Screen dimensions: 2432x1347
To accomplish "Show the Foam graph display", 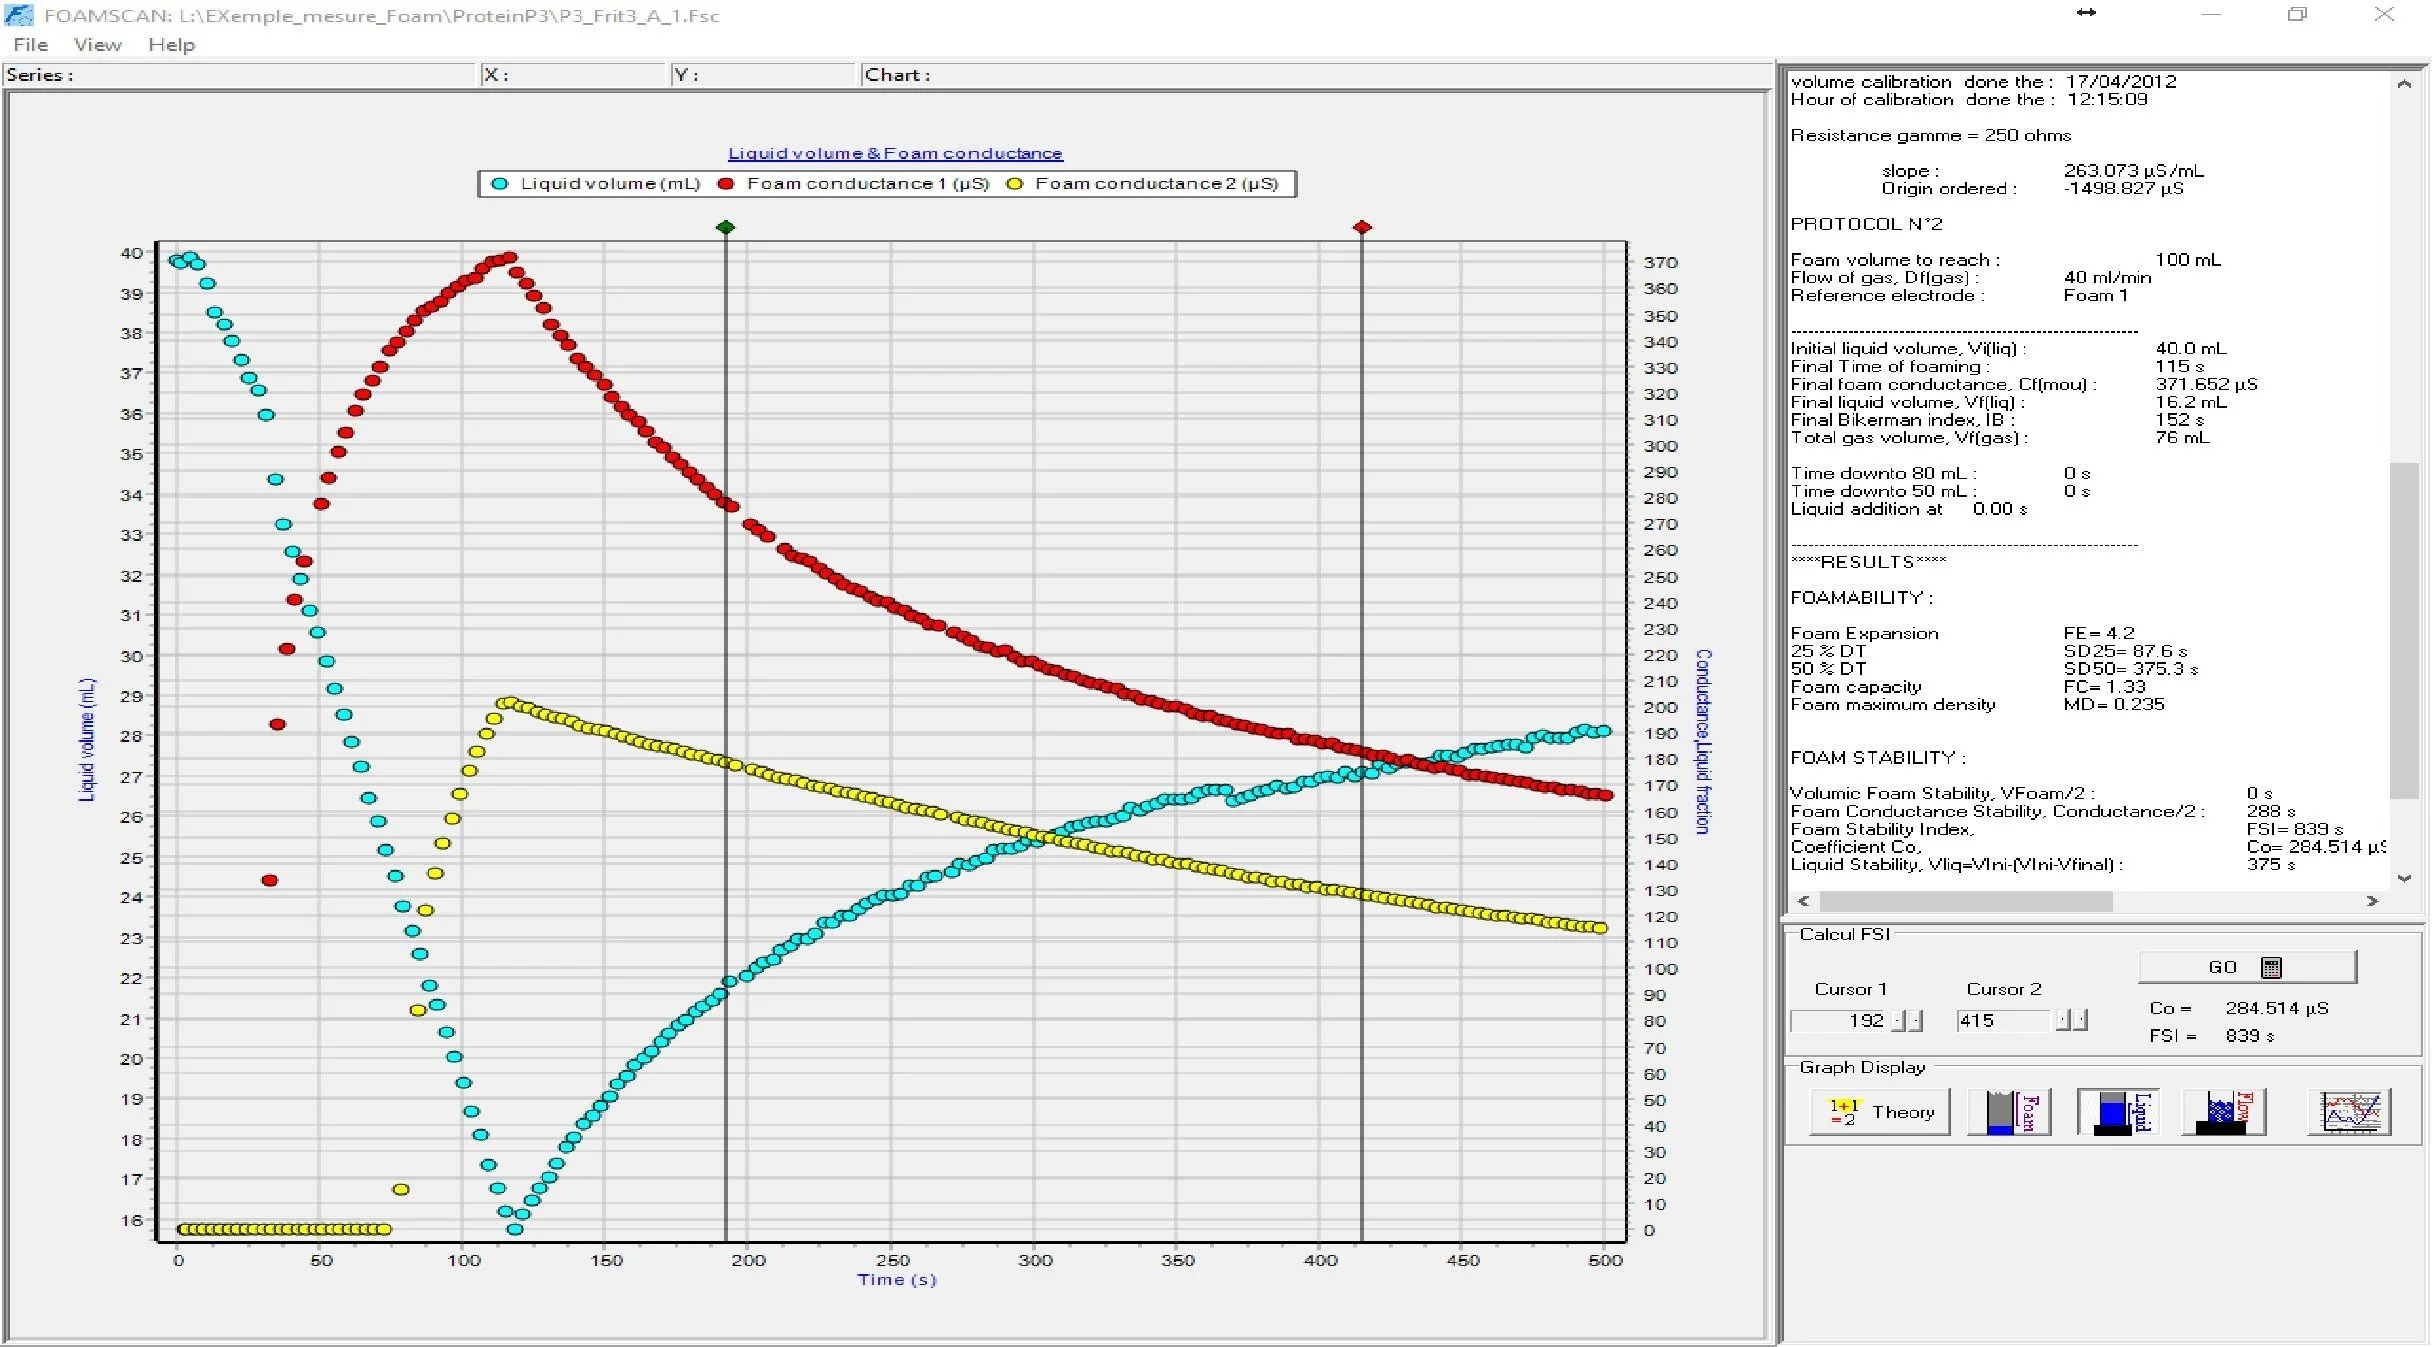I will pos(2009,1112).
